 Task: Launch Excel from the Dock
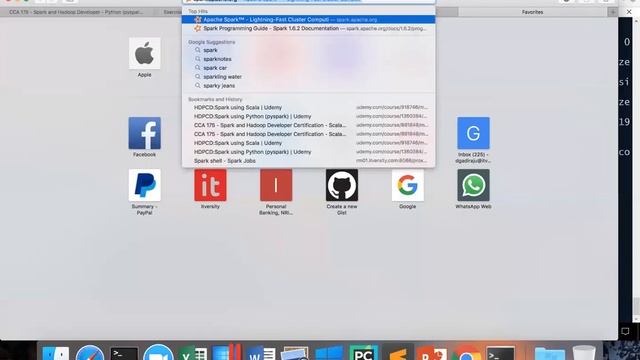[193, 353]
